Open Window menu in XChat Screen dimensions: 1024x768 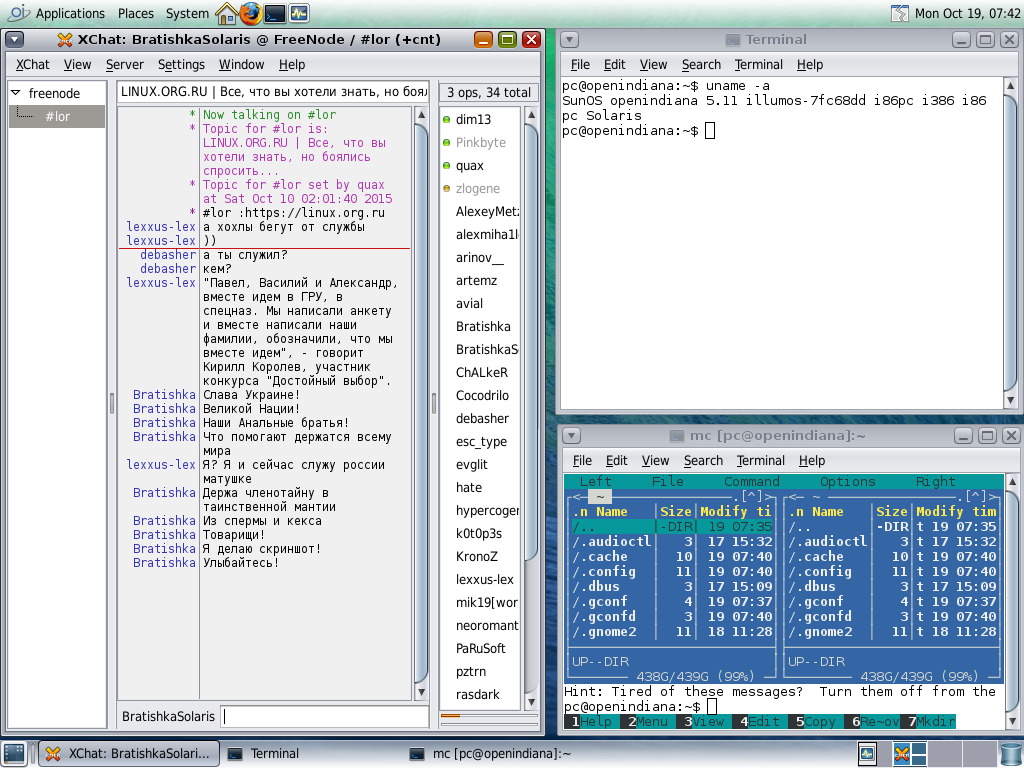[241, 65]
